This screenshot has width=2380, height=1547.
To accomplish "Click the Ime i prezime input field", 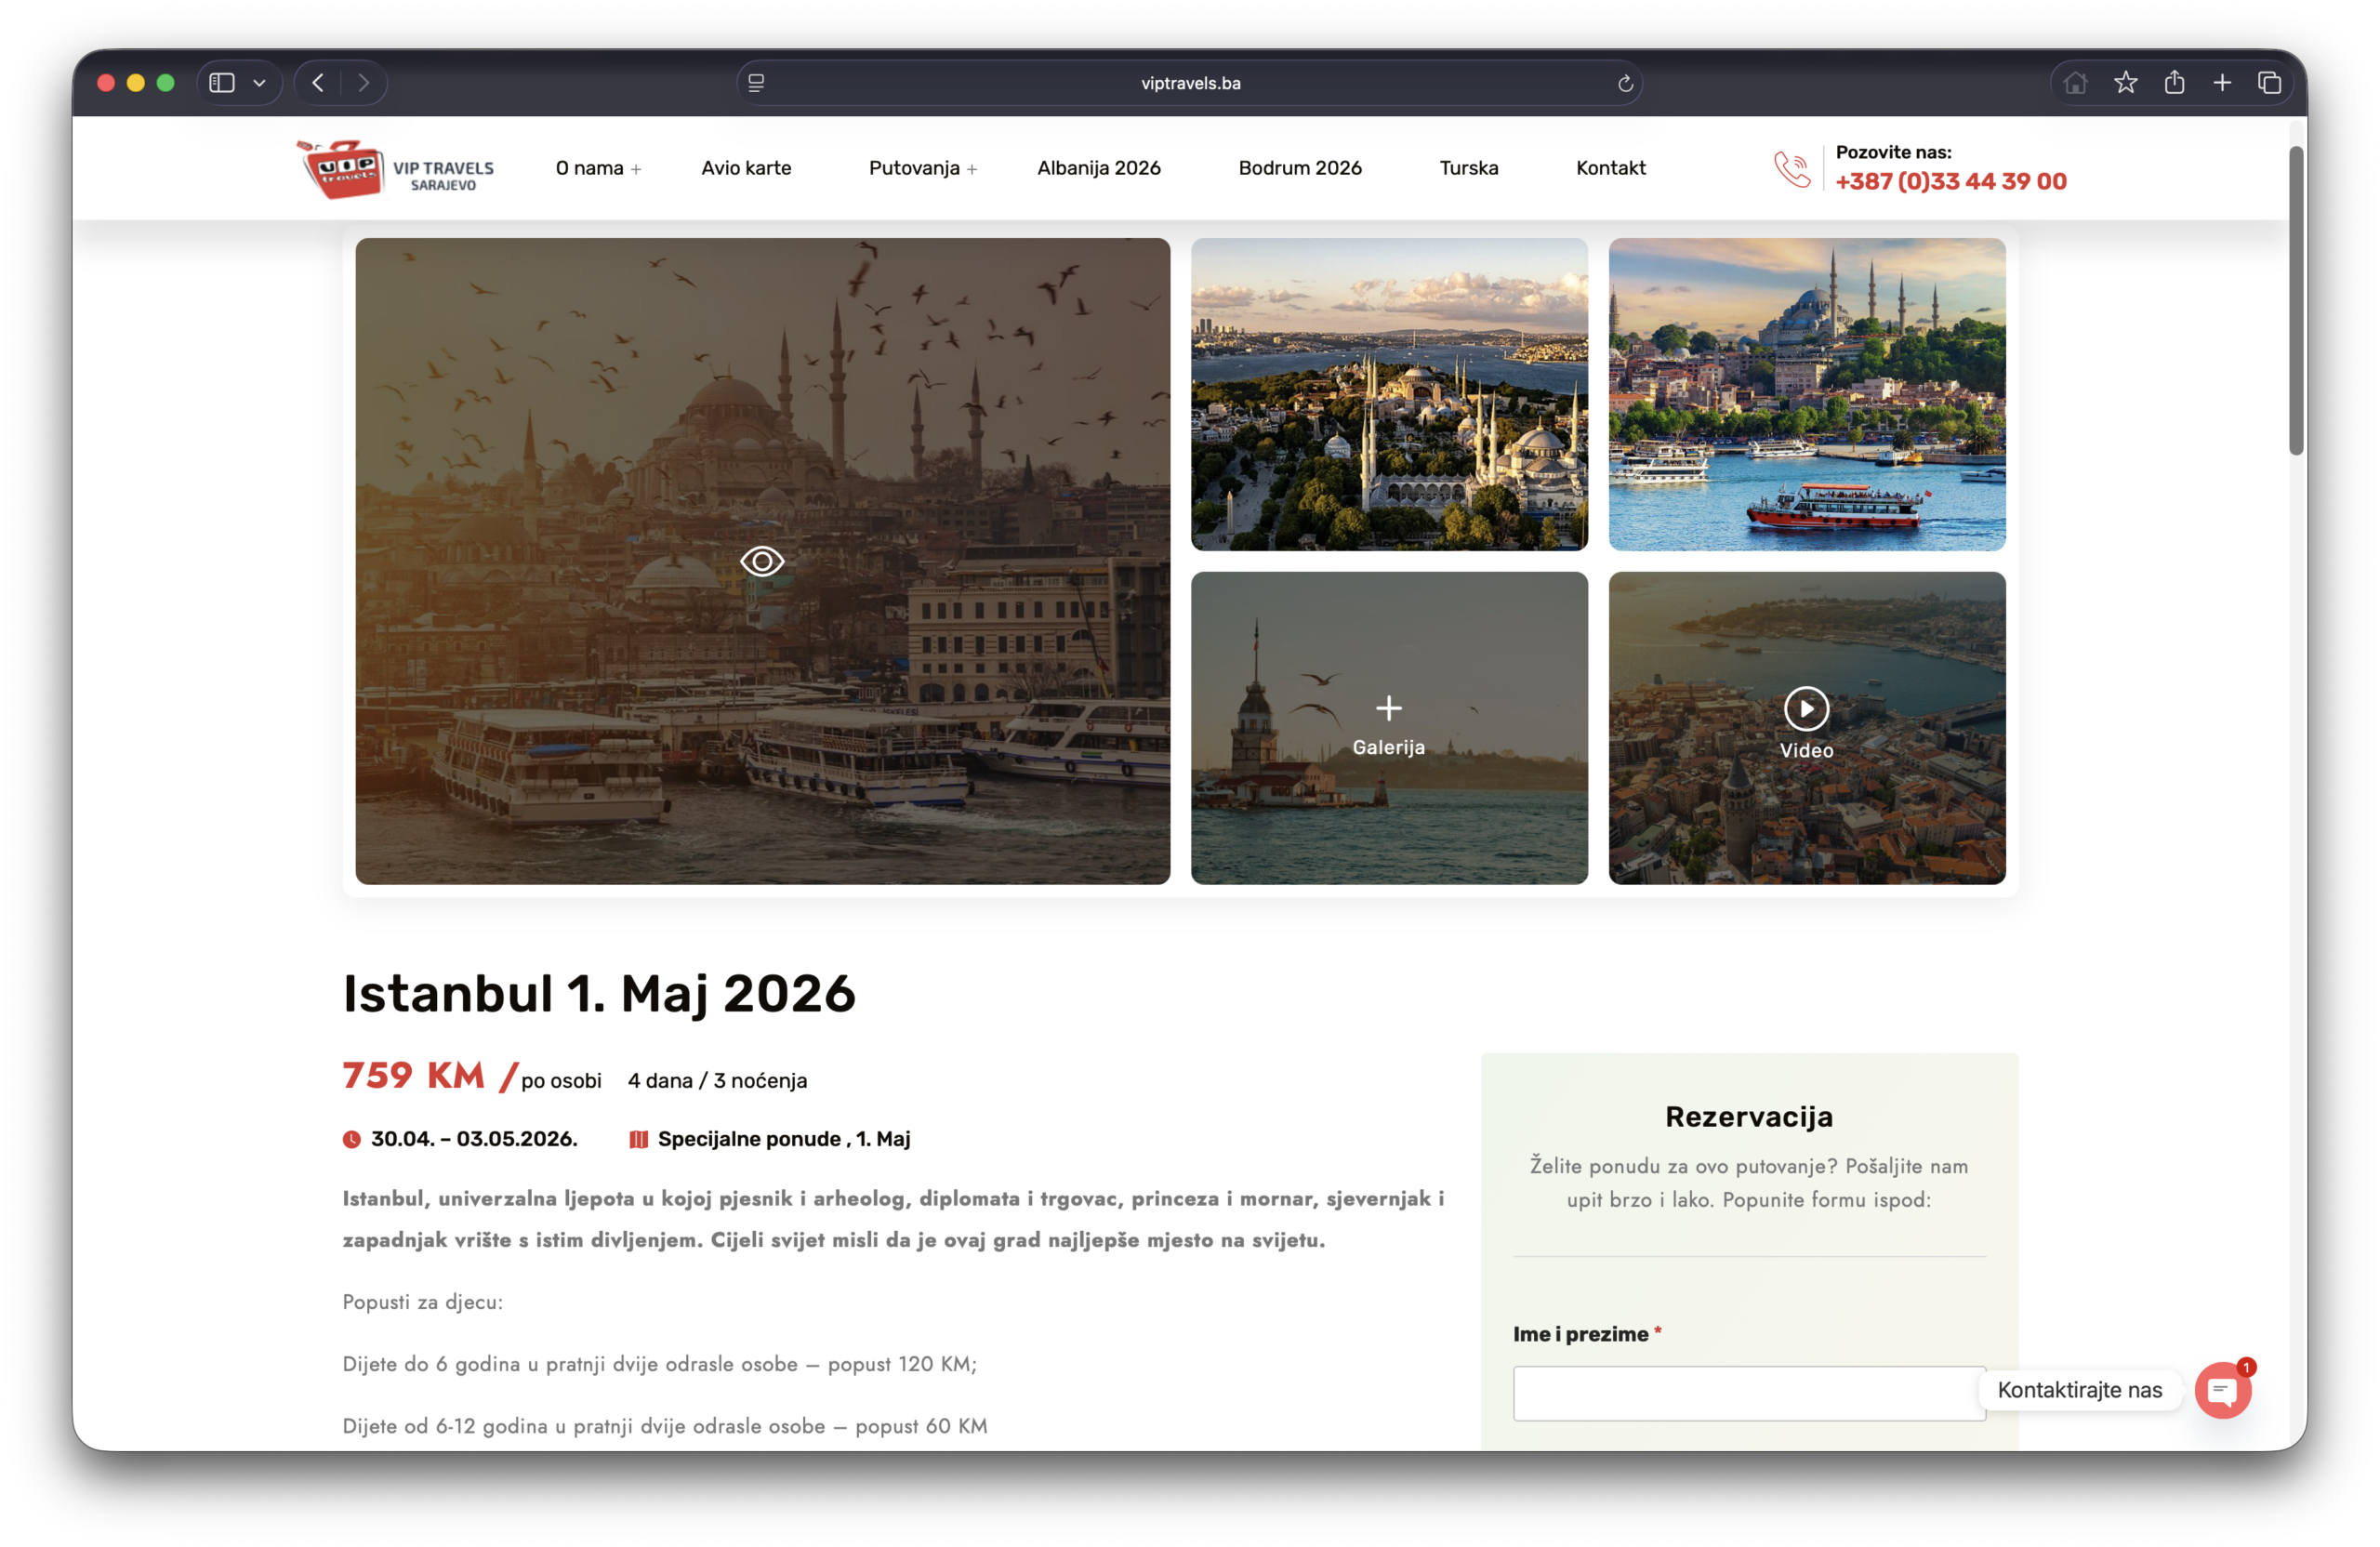I will [1748, 1393].
